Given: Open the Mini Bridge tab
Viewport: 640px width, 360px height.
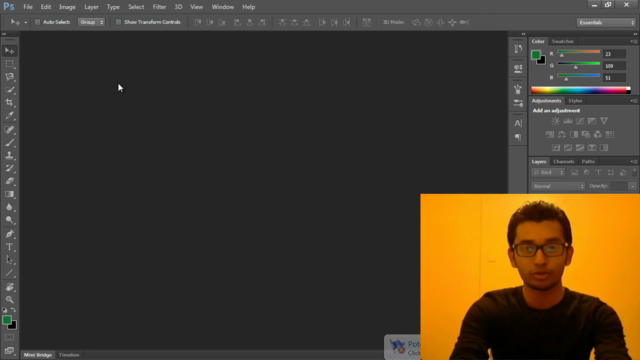Looking at the screenshot, I should click(x=38, y=355).
